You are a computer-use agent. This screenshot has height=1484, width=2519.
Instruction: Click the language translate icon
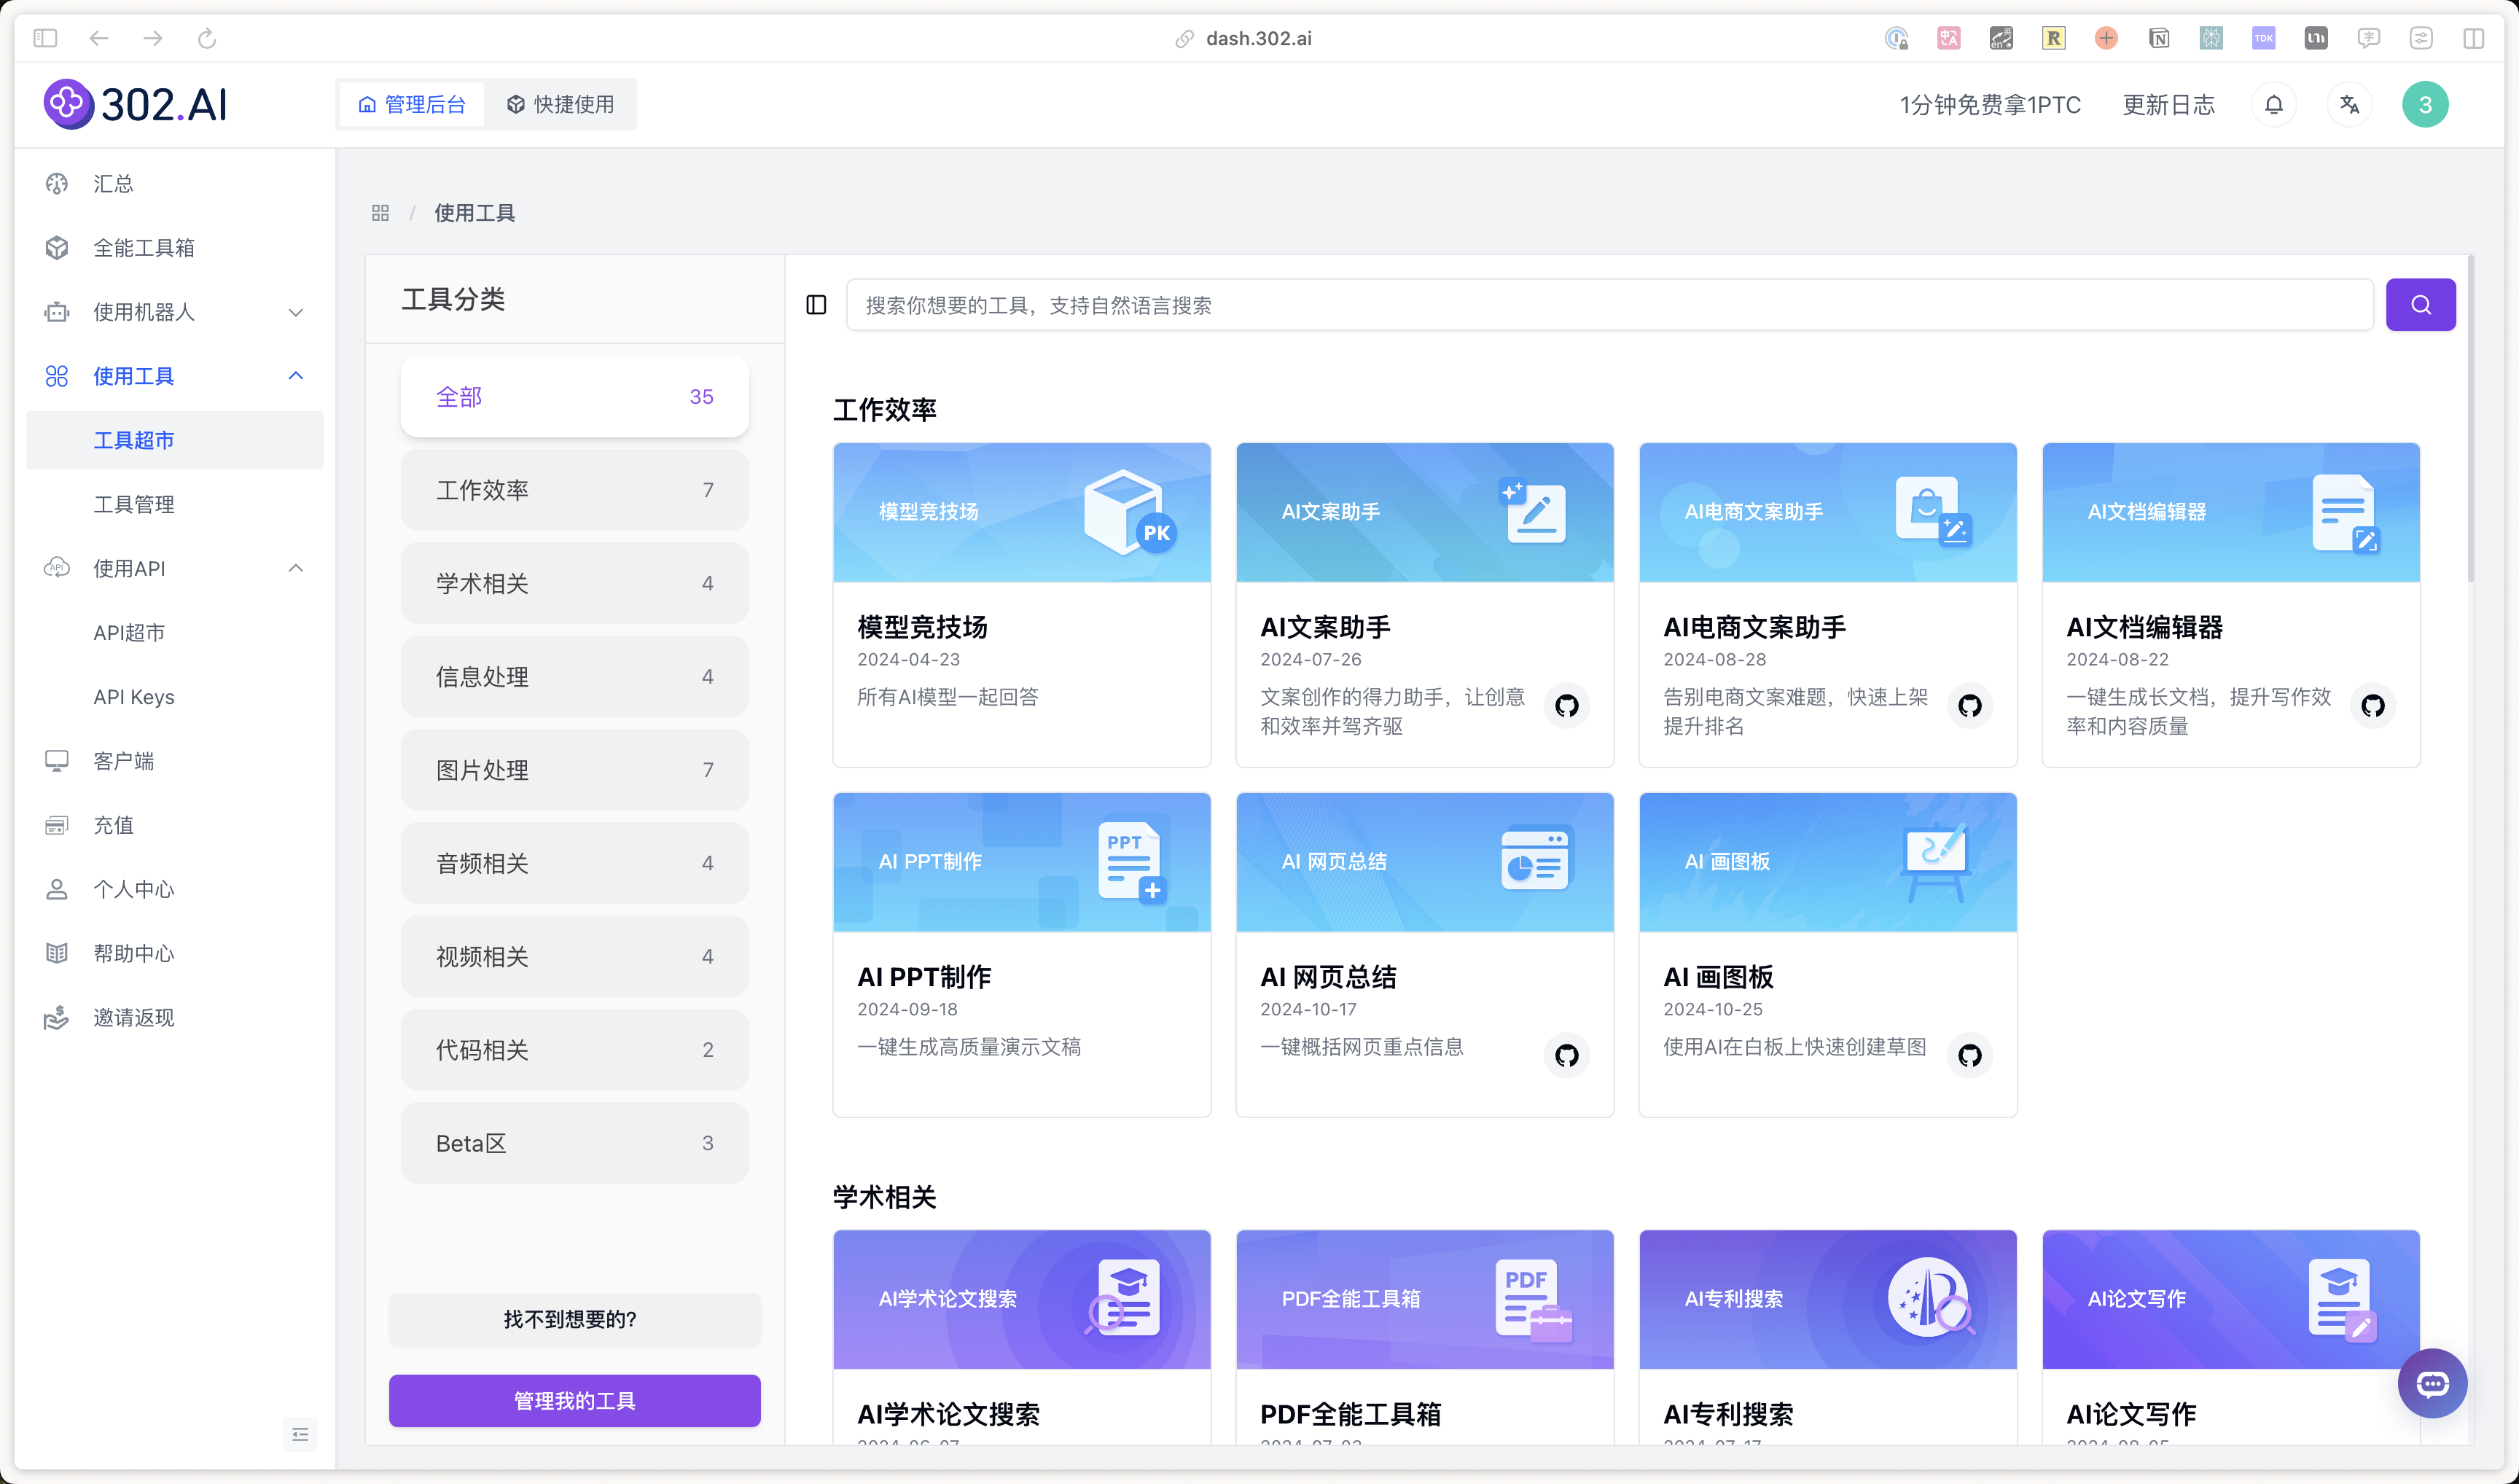click(2349, 105)
